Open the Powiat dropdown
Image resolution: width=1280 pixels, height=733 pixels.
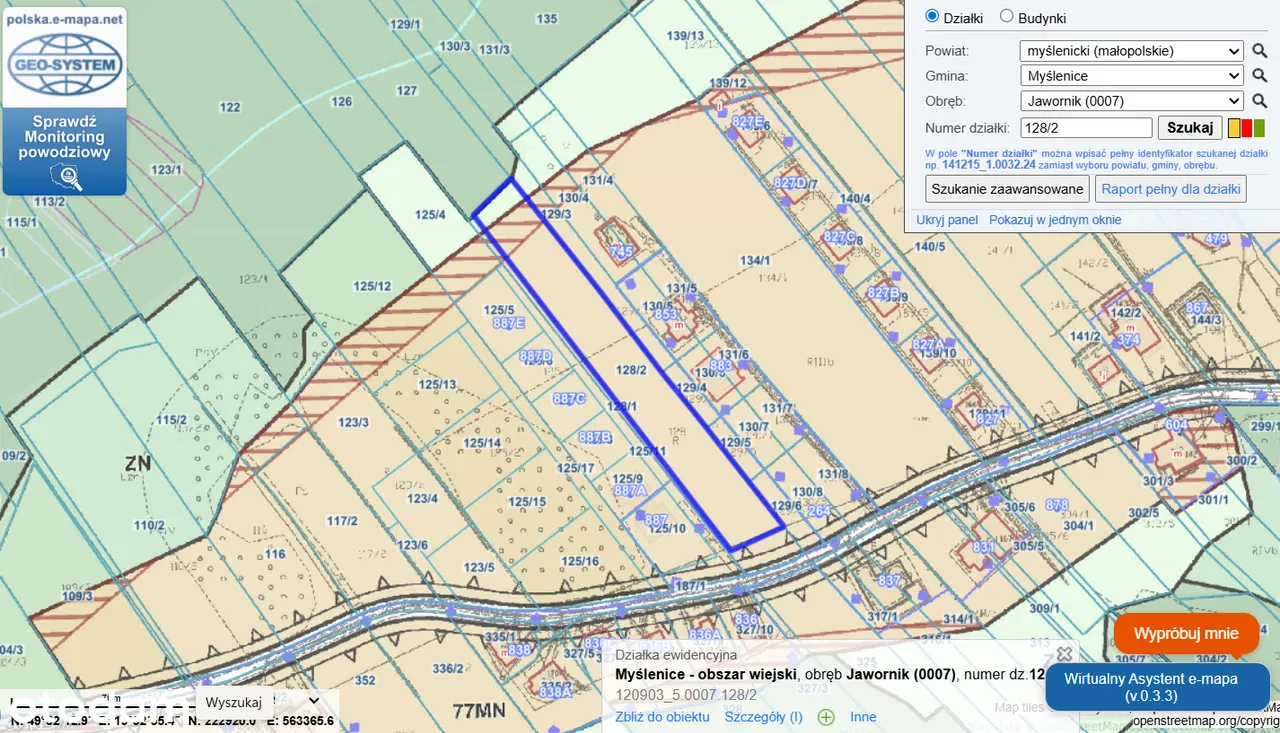point(1131,51)
